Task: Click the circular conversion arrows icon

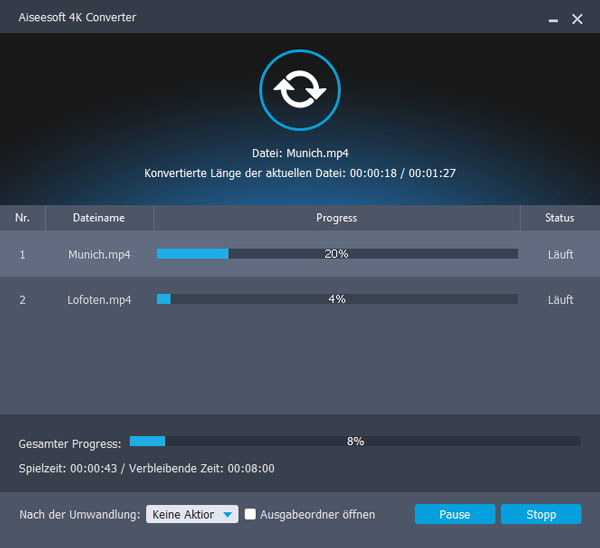Action: coord(298,90)
